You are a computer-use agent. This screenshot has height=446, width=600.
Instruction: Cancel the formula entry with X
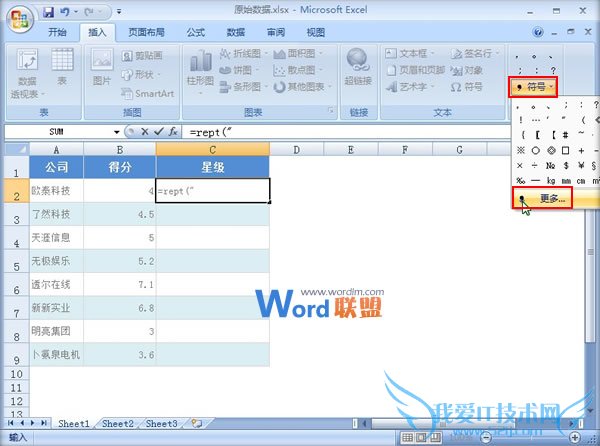145,132
